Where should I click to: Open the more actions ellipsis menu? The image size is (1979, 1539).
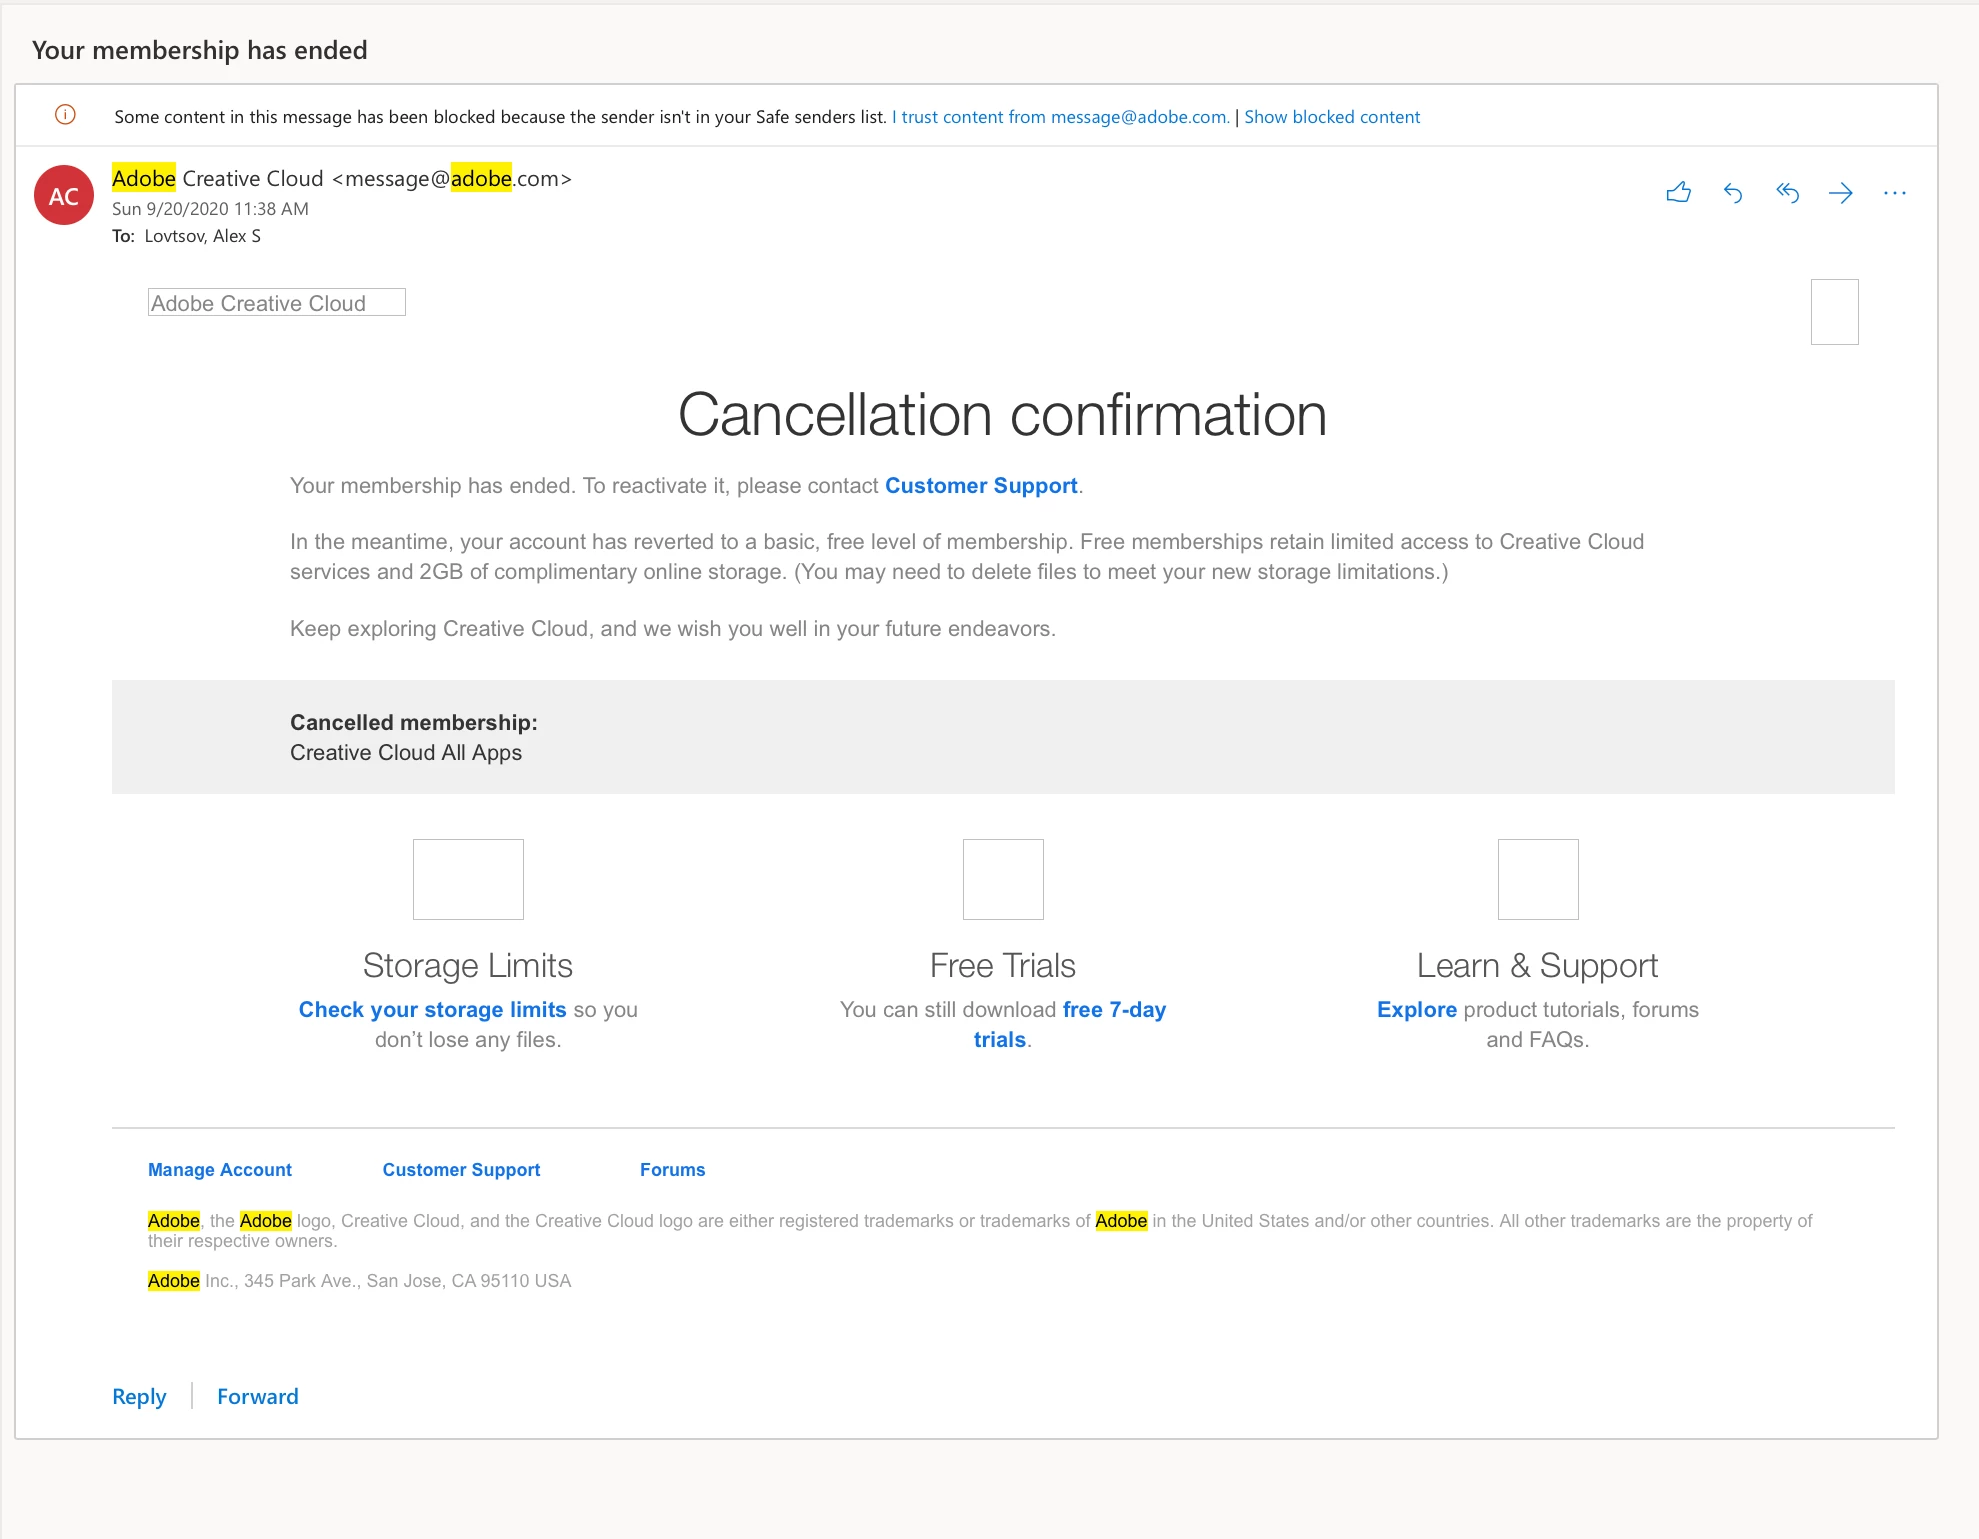point(1894,193)
